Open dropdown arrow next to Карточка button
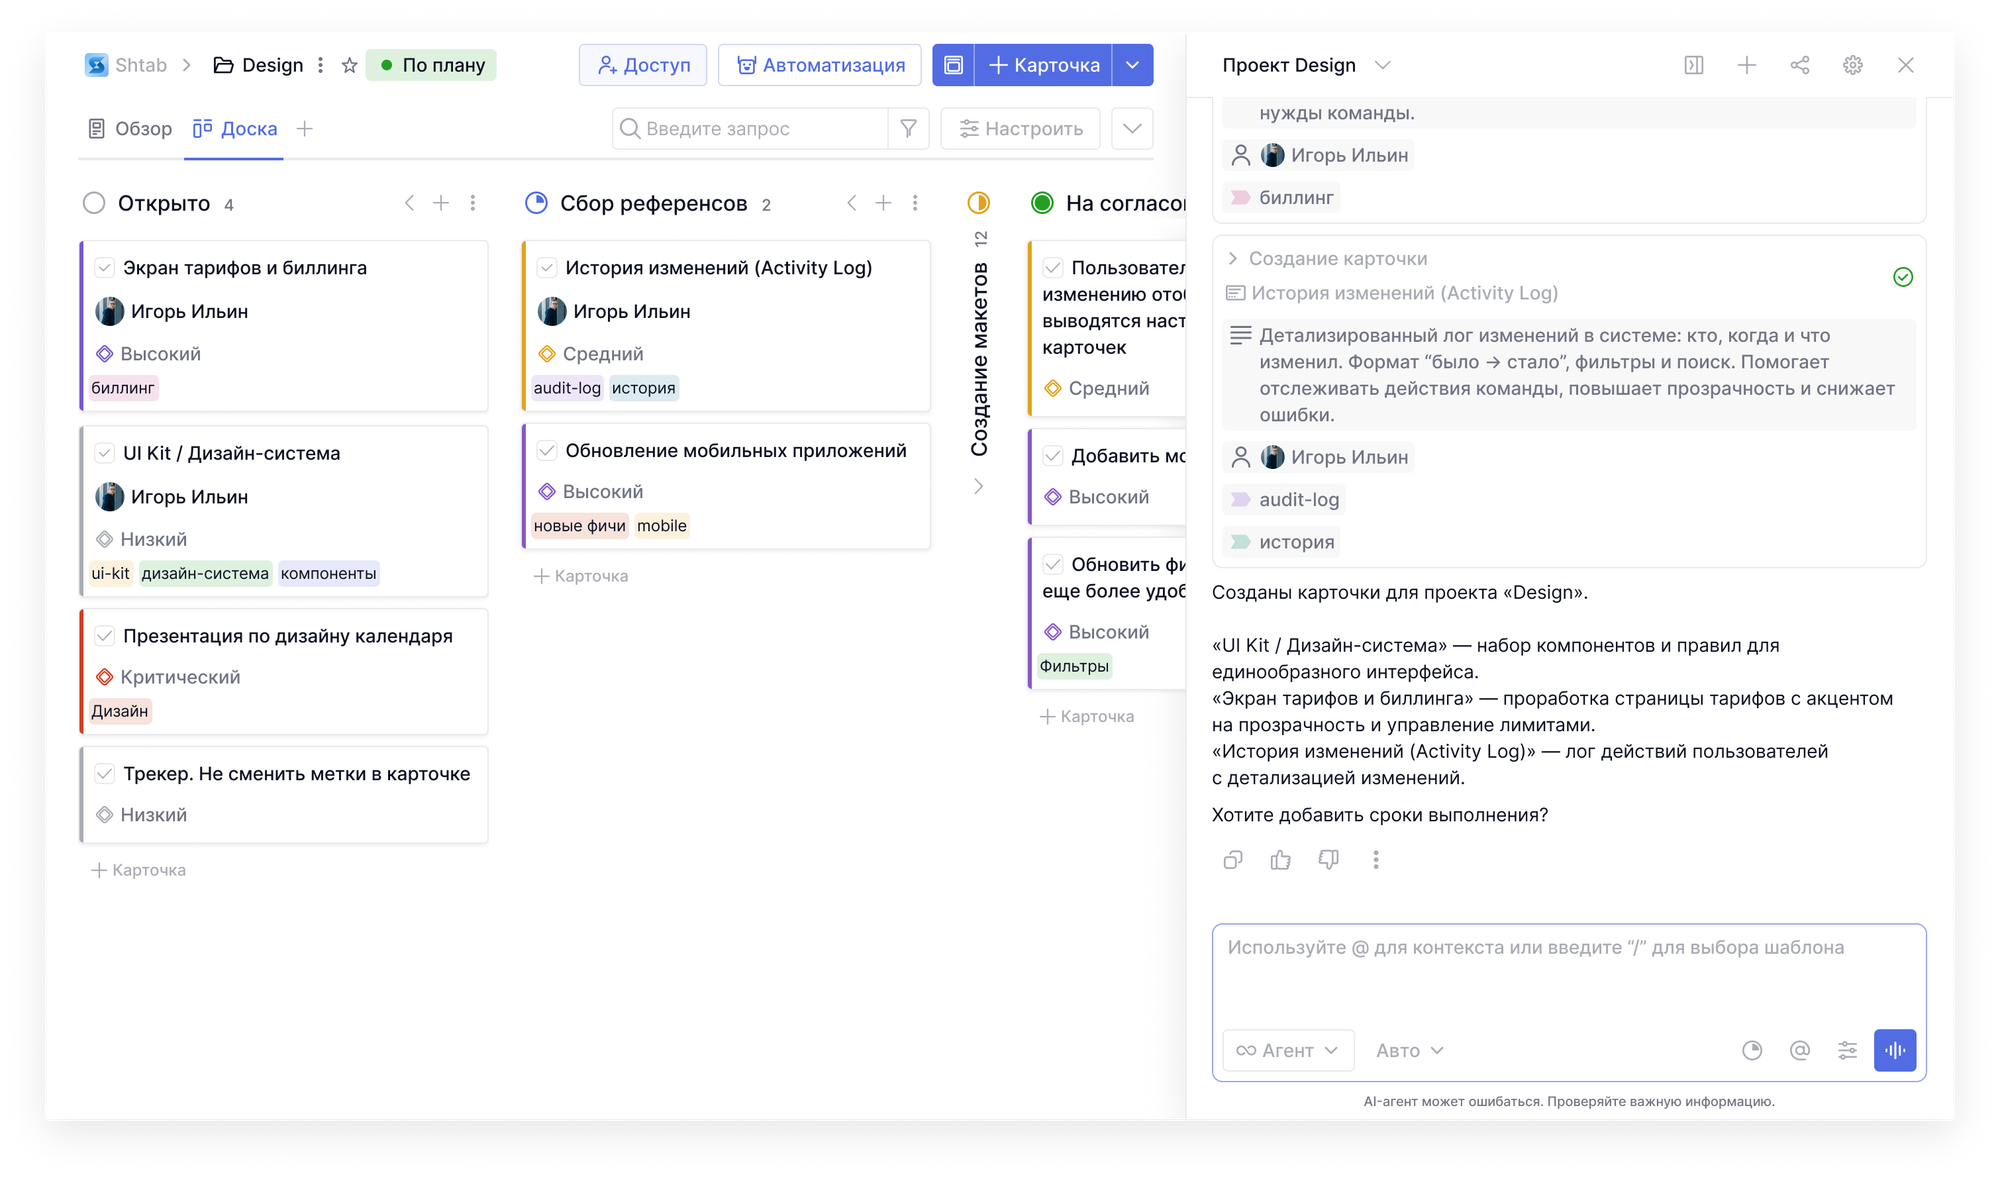Image resolution: width=2000 pixels, height=1179 pixels. click(1132, 65)
